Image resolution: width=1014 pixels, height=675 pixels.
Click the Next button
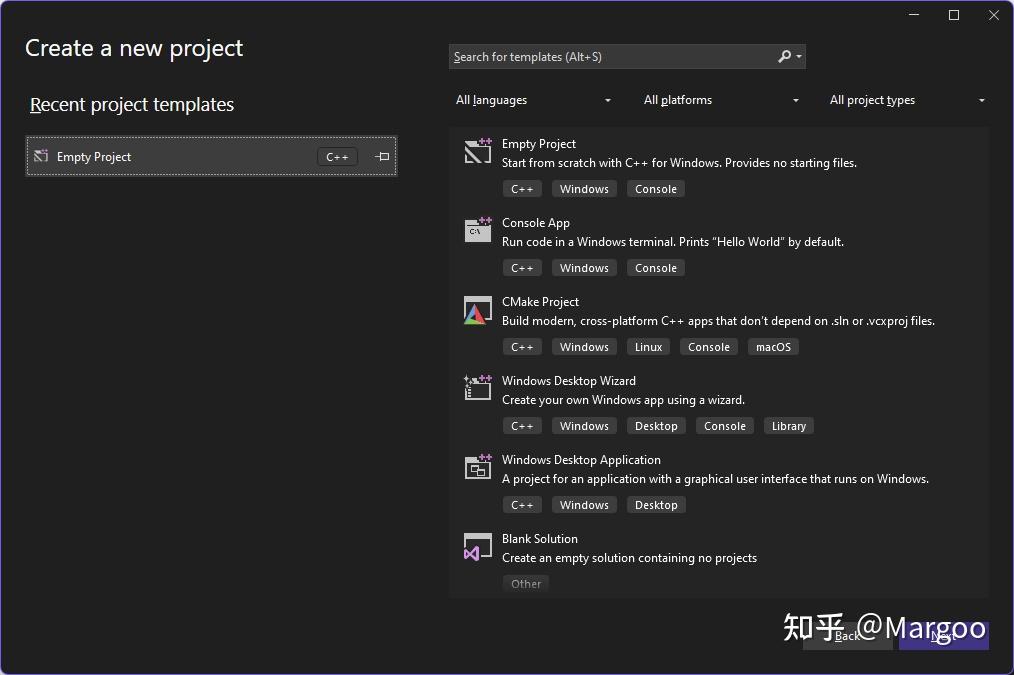click(x=944, y=636)
